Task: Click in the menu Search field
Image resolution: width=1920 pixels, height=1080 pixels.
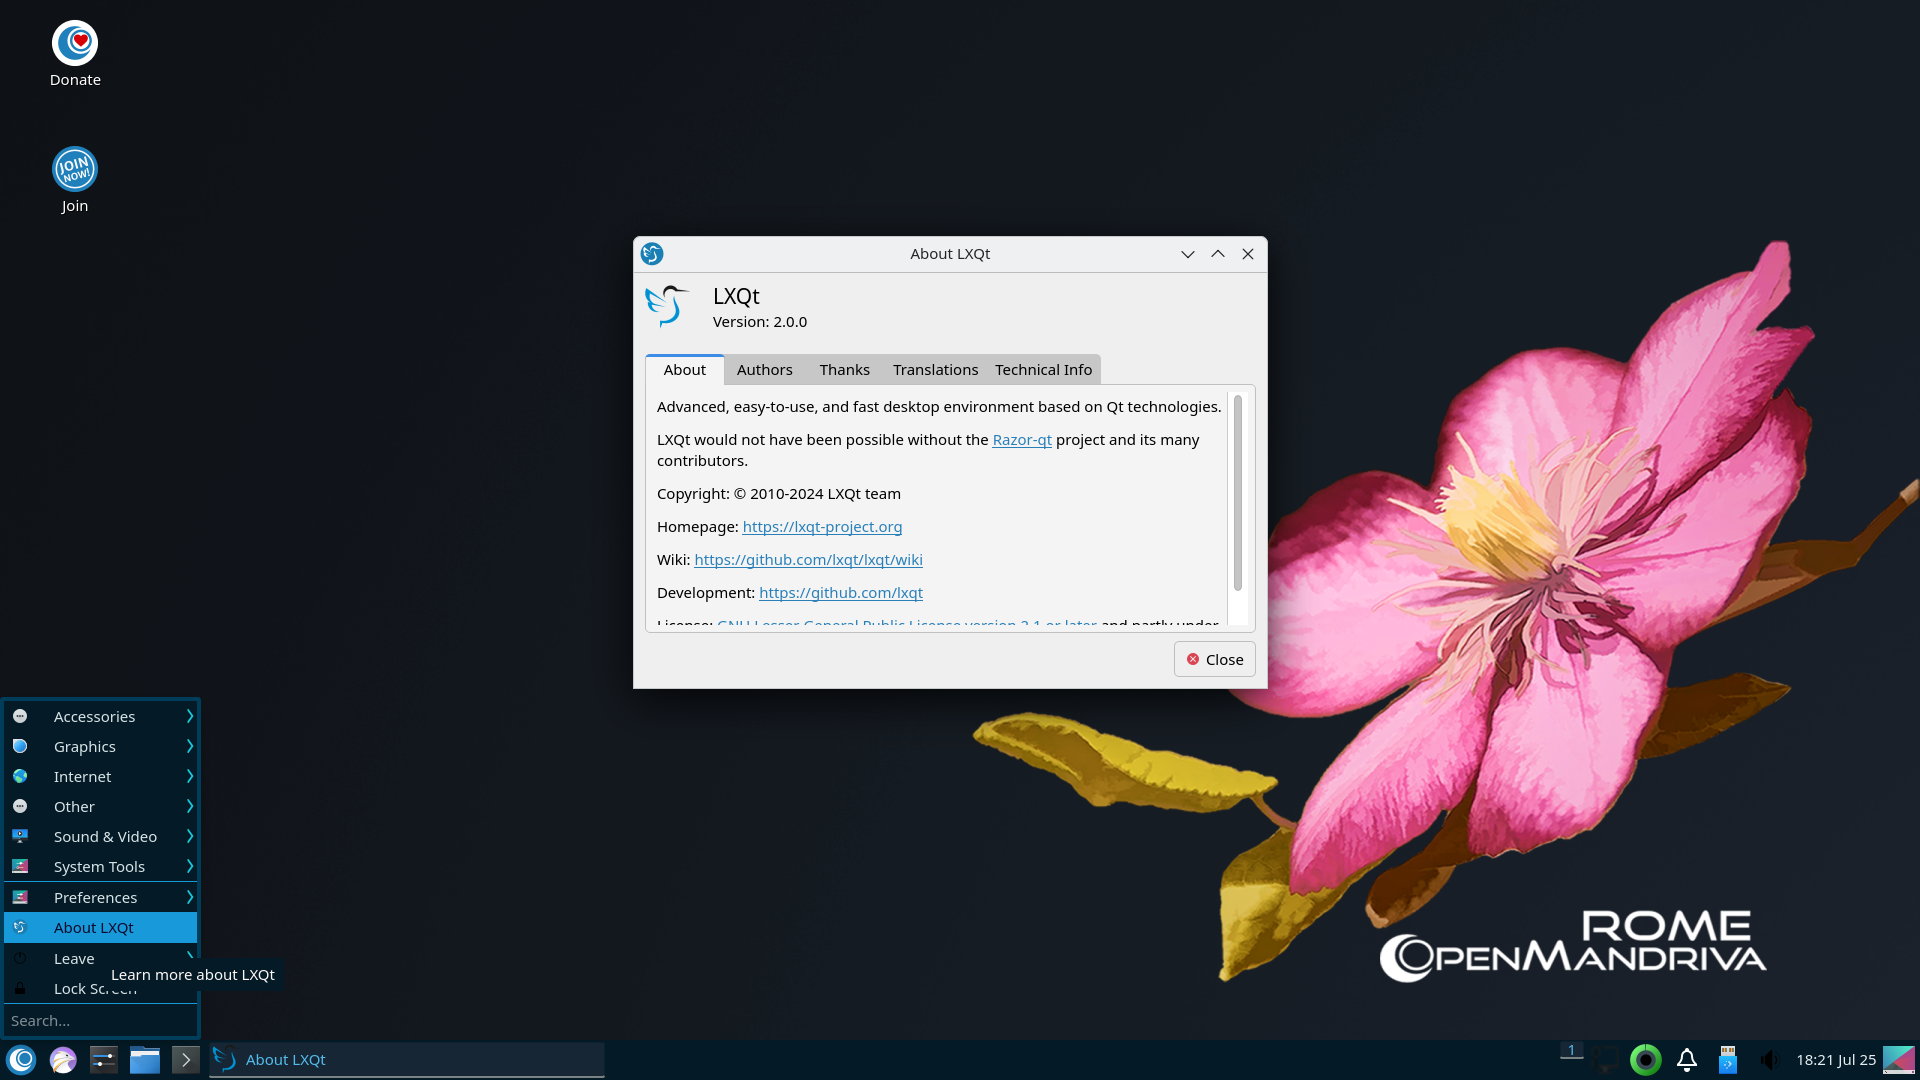Action: point(100,1021)
